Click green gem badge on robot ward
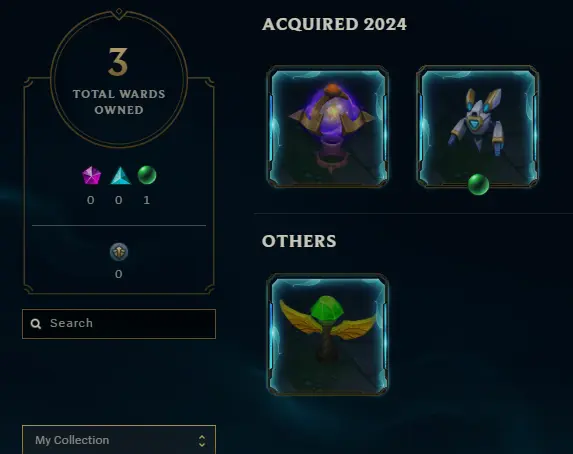The height and width of the screenshot is (454, 573). point(478,184)
